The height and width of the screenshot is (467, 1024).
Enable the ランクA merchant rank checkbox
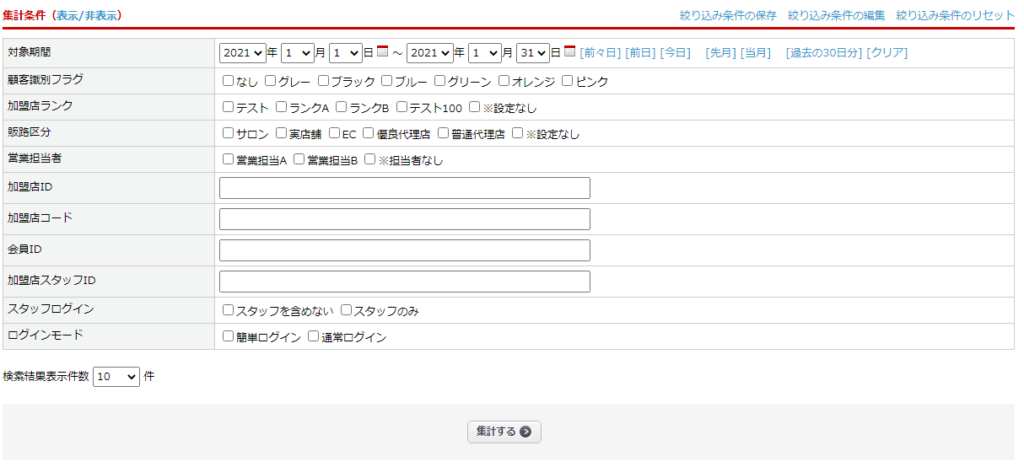pyautogui.click(x=281, y=107)
